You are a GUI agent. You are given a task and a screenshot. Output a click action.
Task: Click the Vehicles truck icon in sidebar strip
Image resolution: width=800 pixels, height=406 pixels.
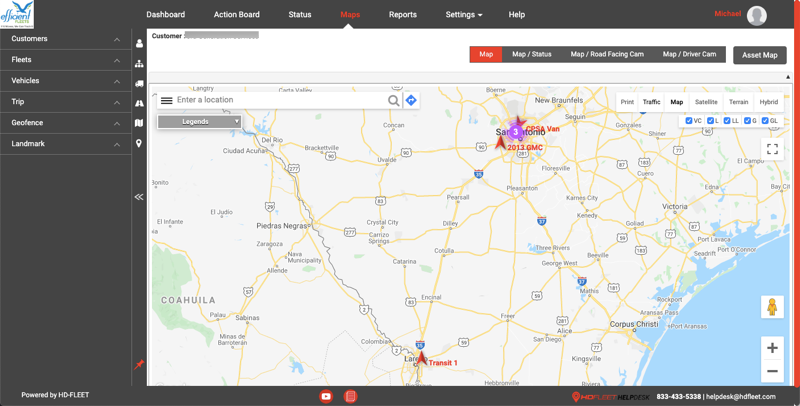click(139, 84)
